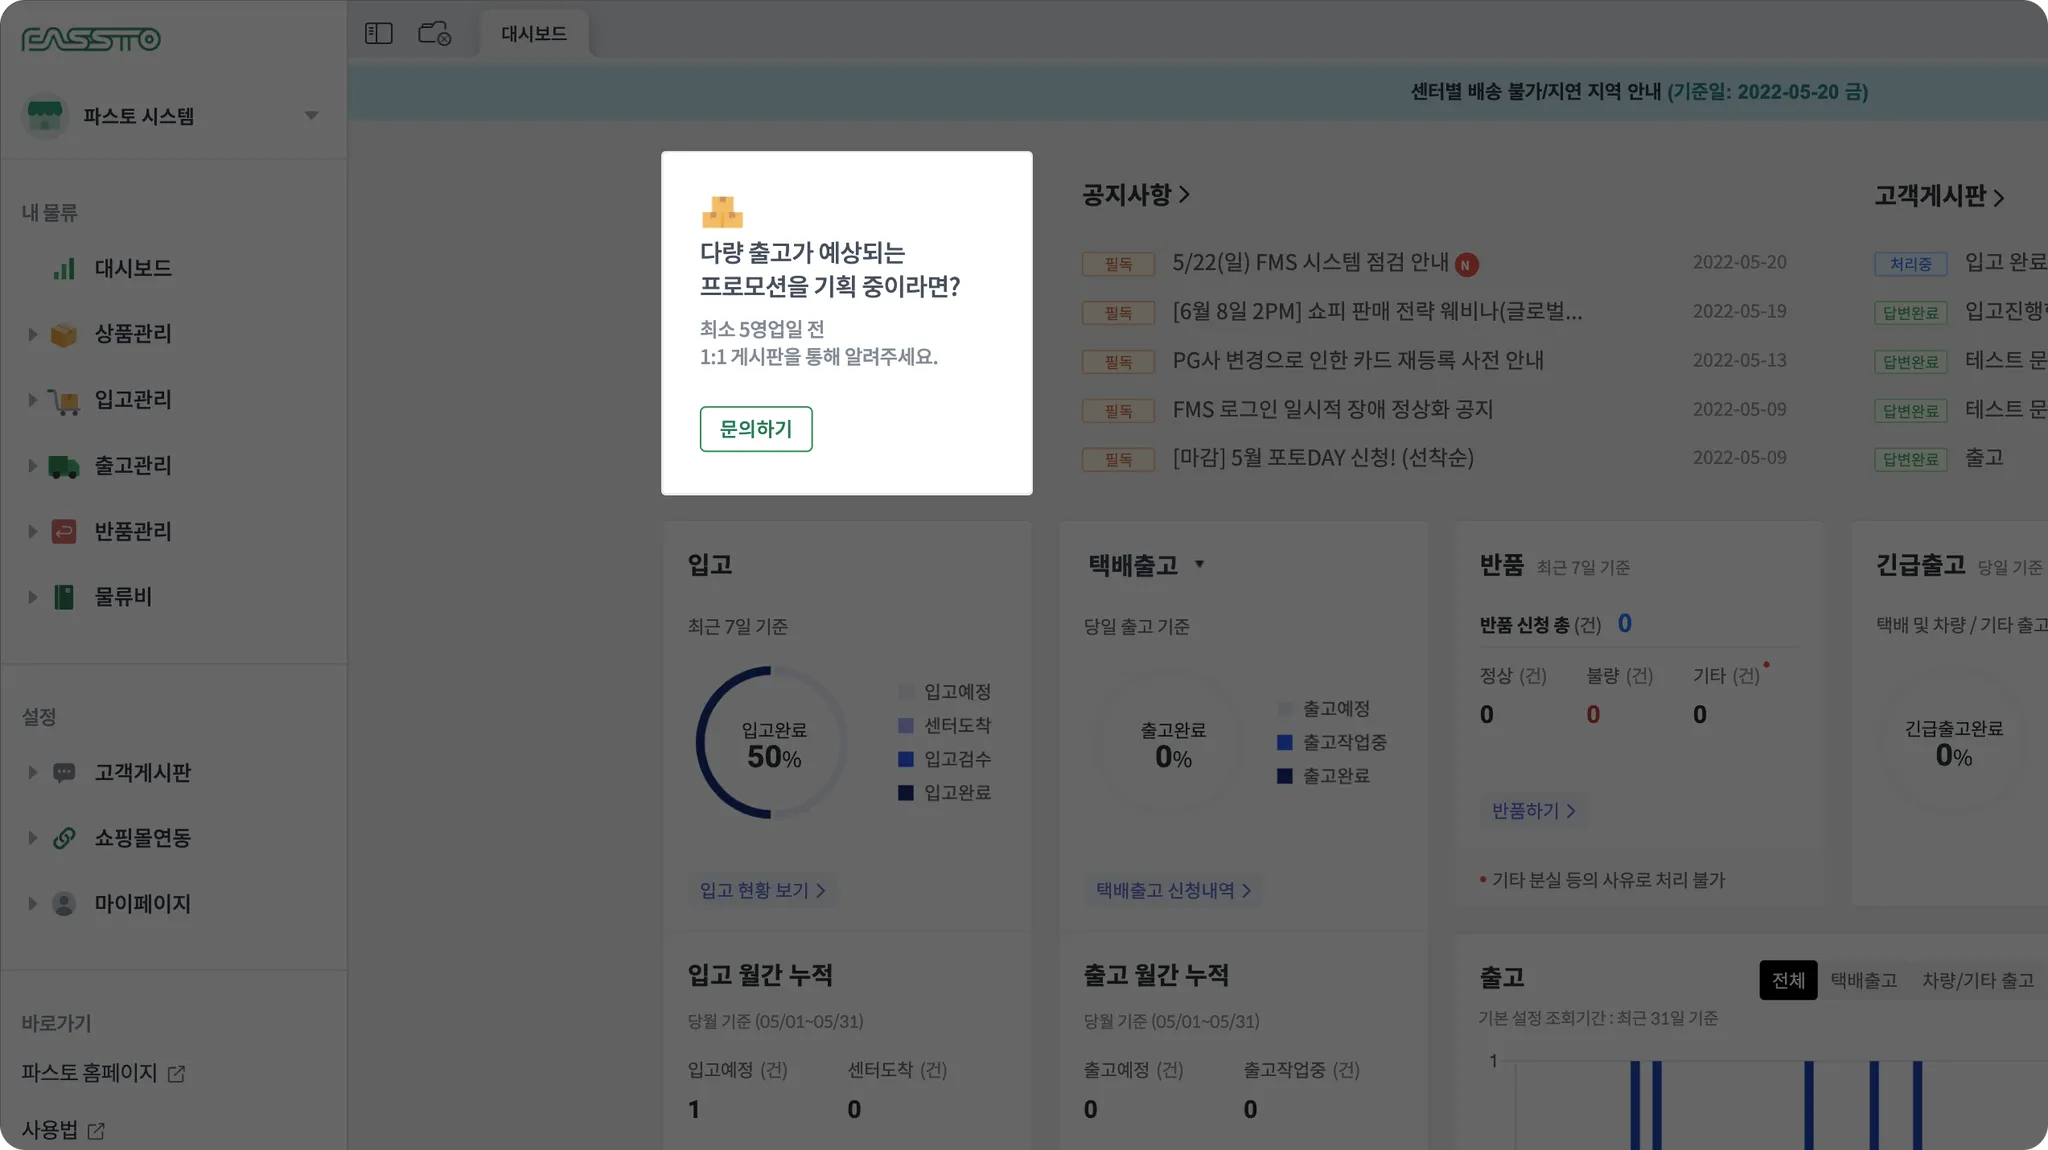
Task: Switch the 출고 chart to 택배출고
Action: pyautogui.click(x=1863, y=980)
